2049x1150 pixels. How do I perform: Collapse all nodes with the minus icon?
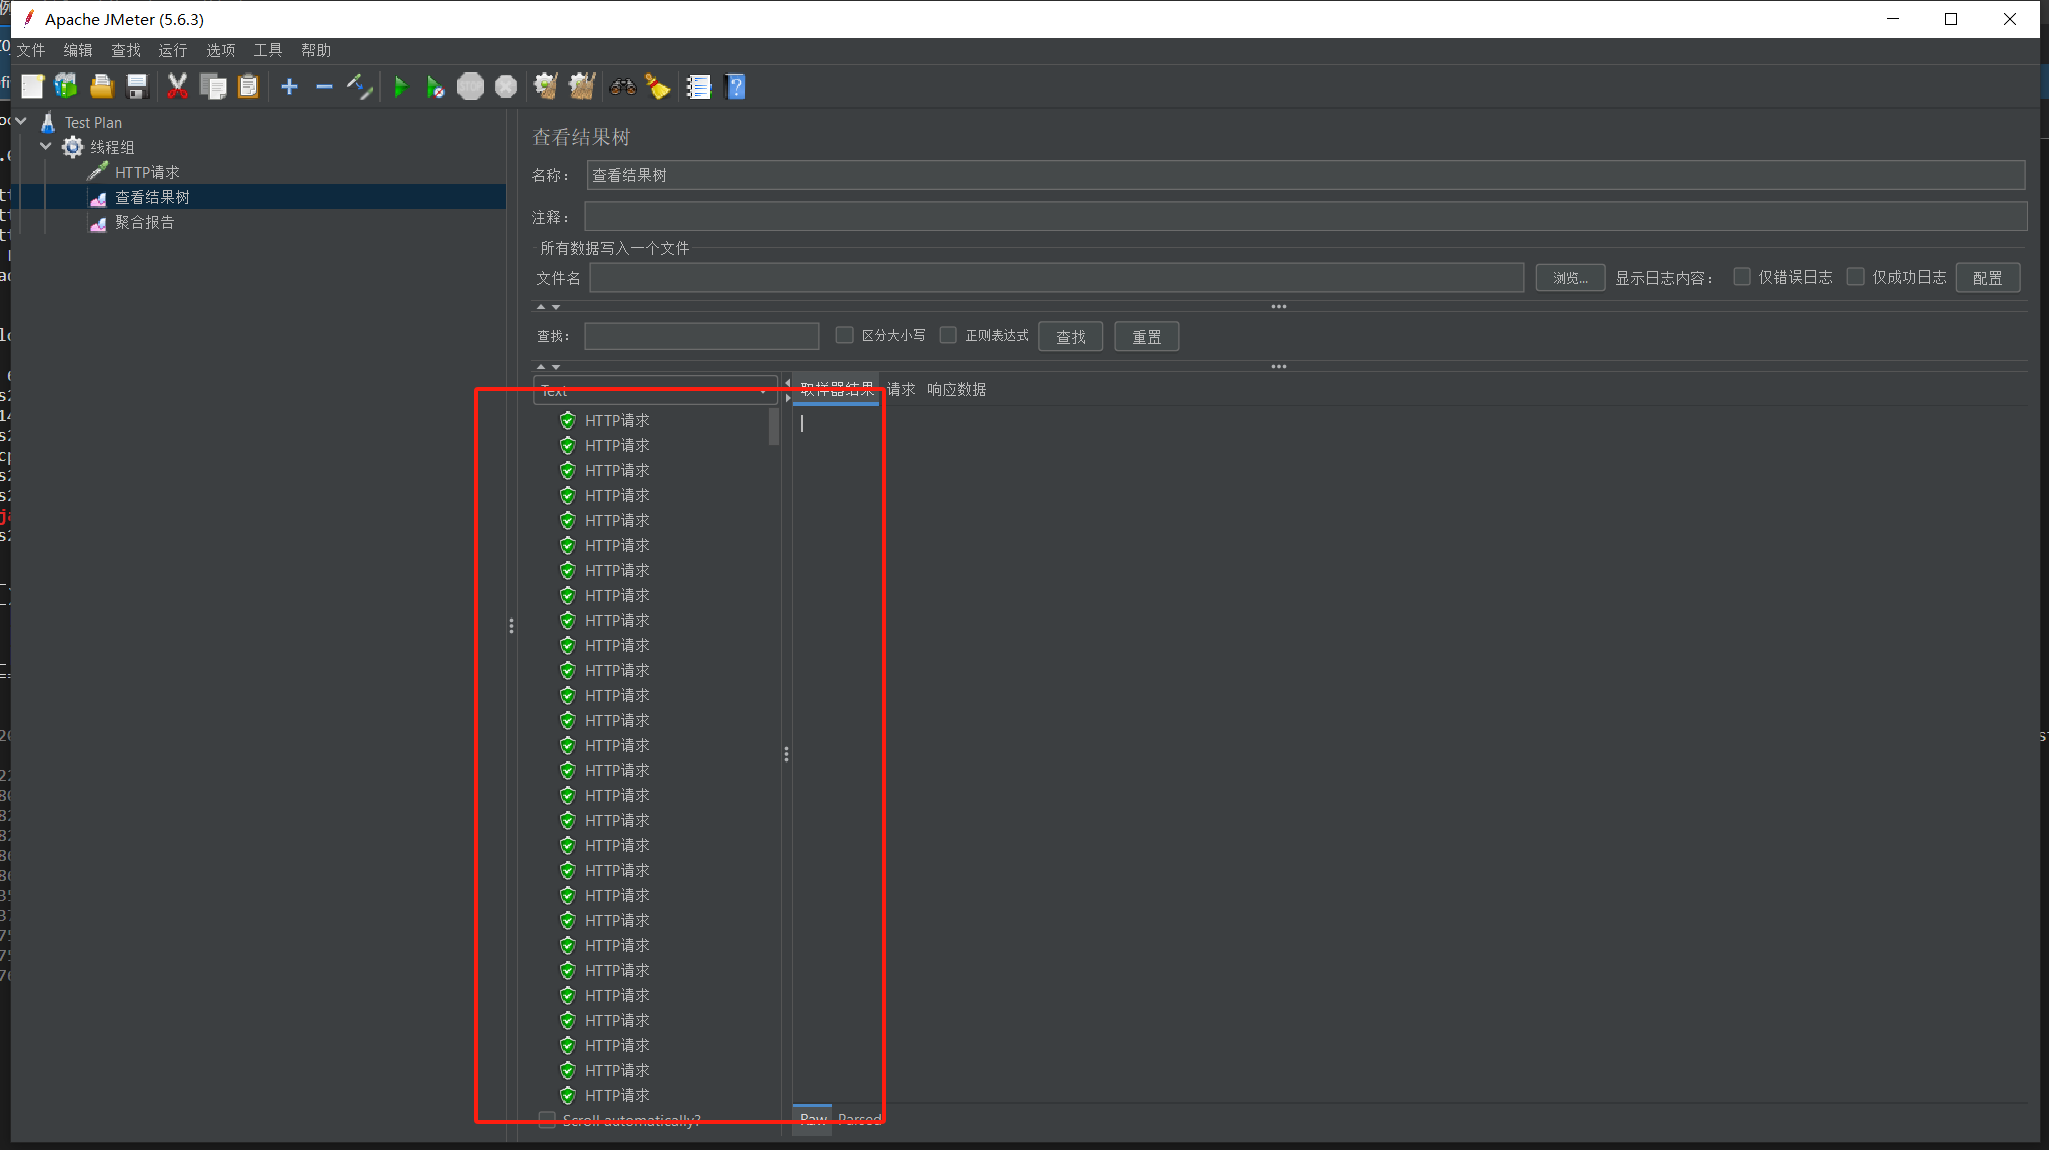coord(324,87)
